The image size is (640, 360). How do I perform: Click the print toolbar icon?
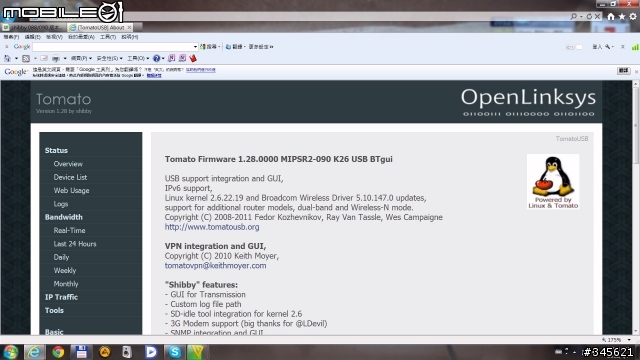(x=56, y=58)
